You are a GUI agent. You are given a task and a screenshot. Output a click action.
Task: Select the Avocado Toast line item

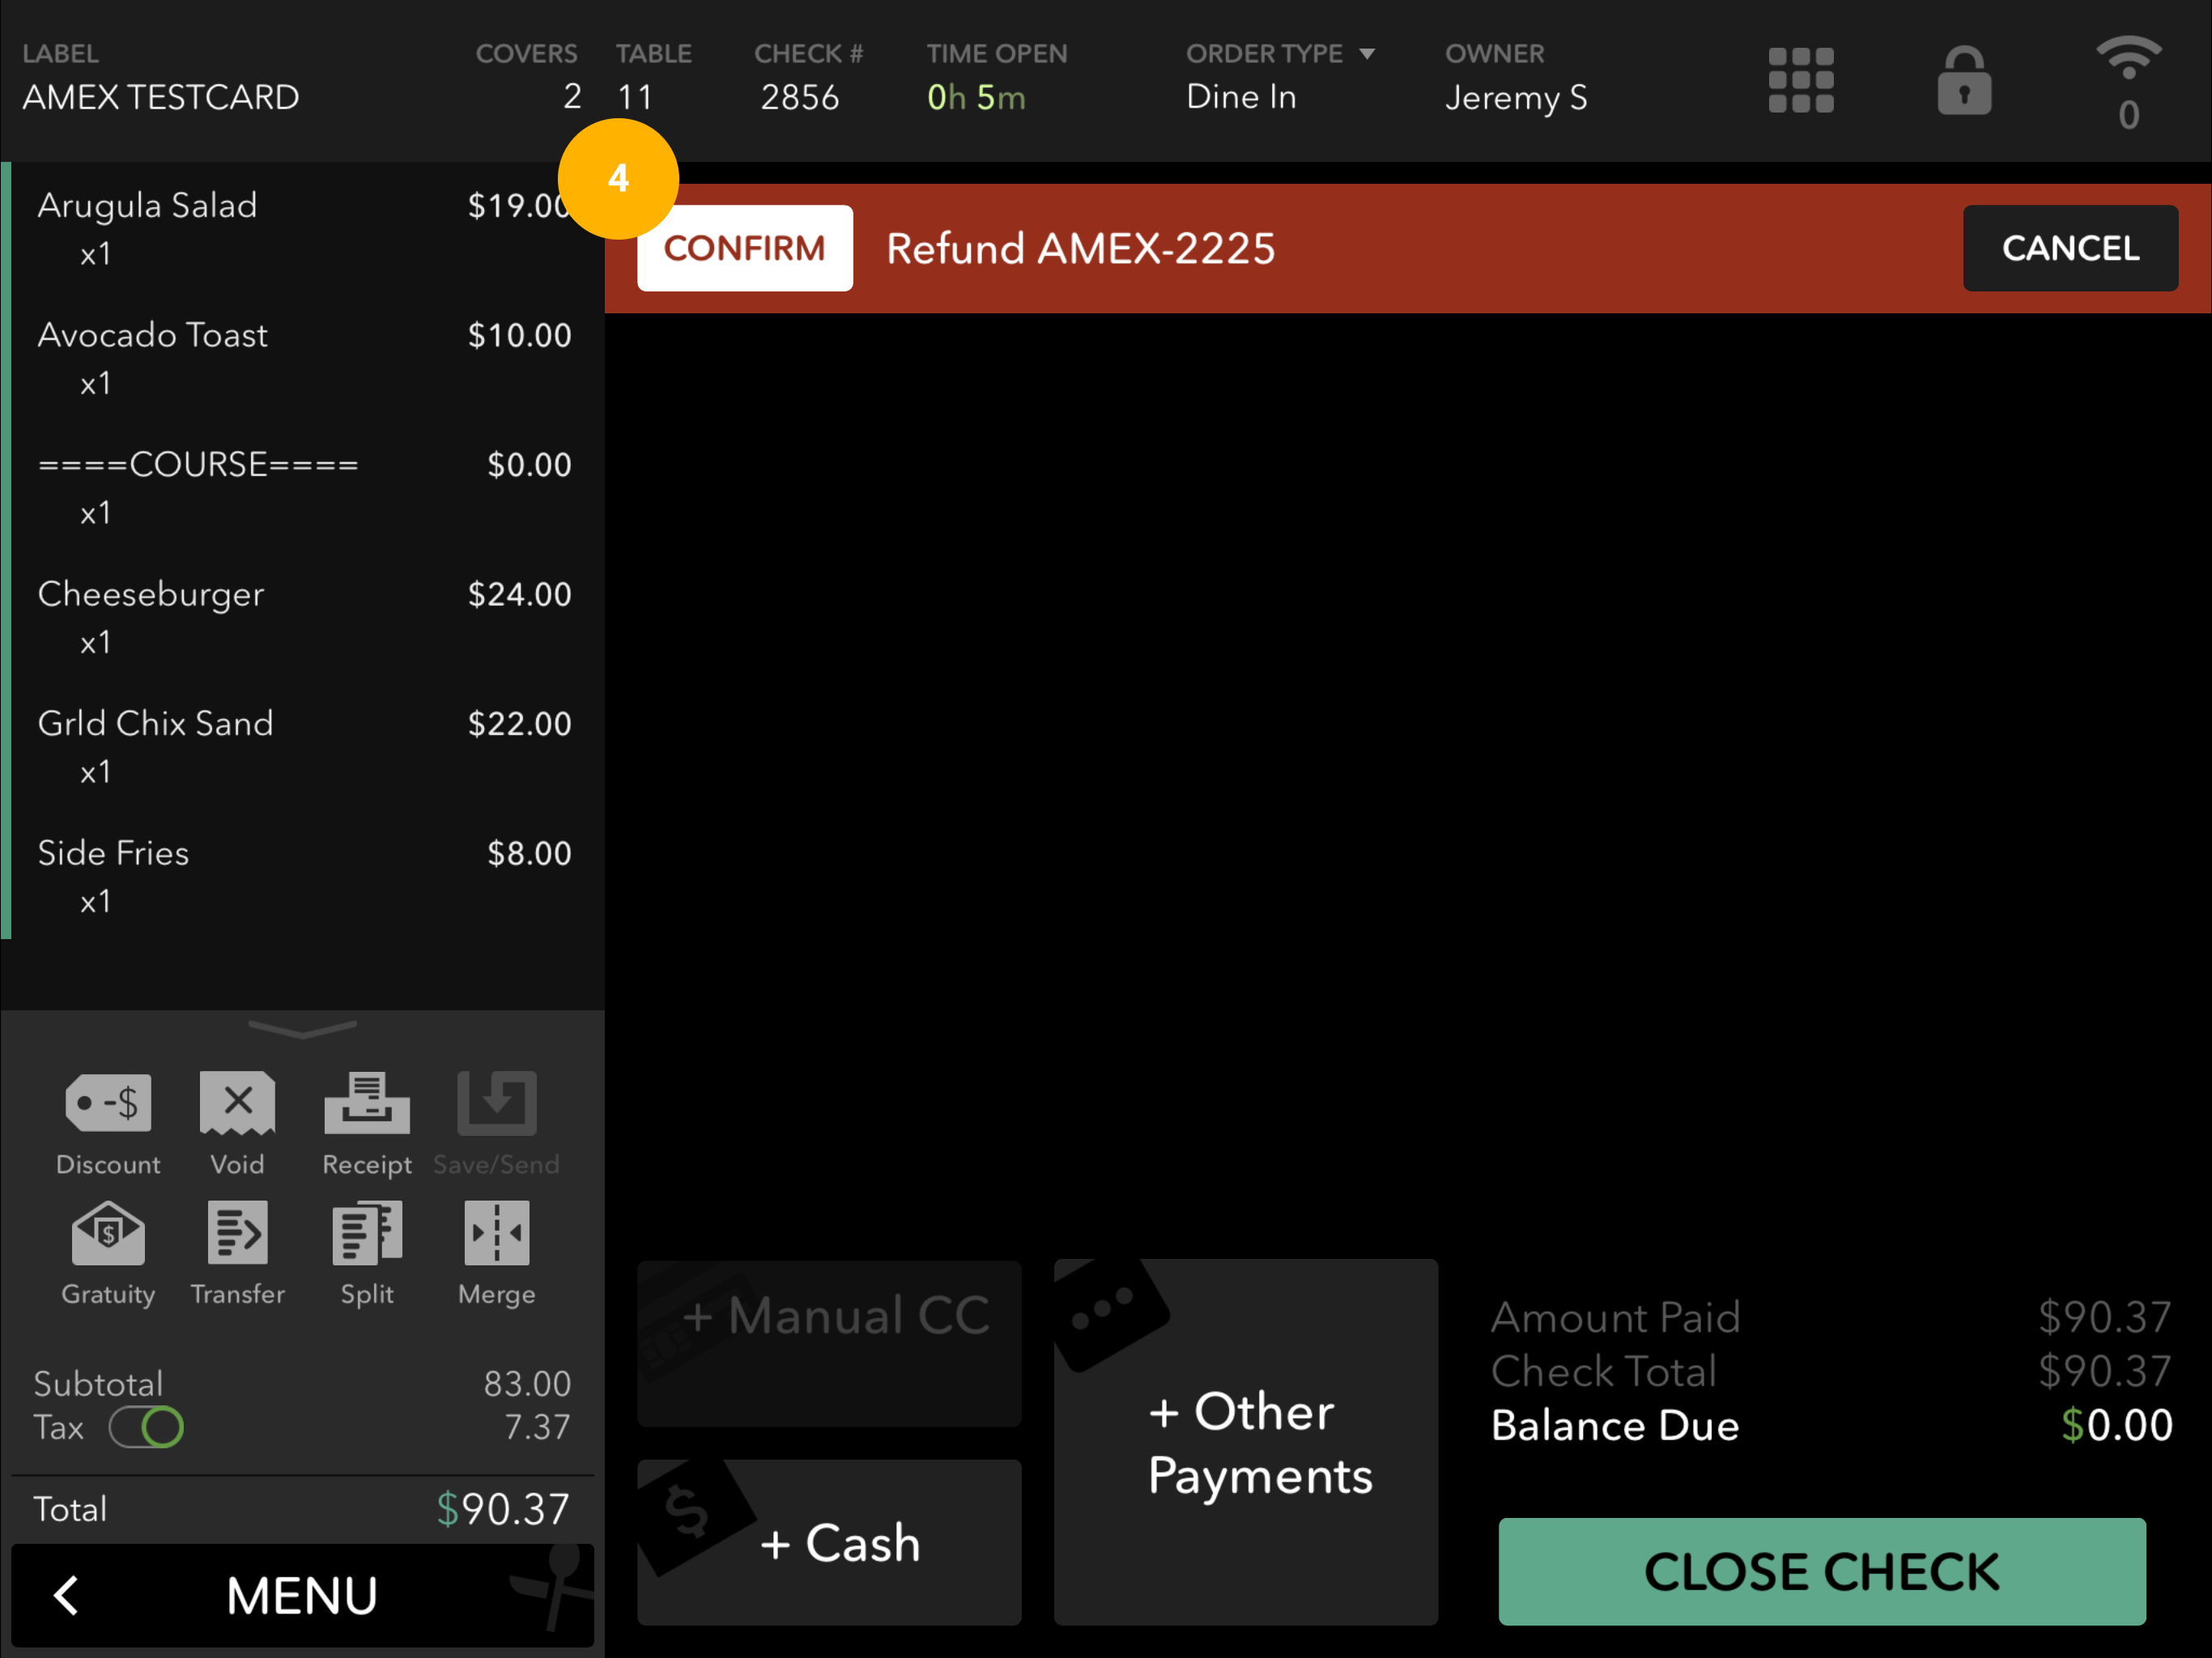(x=304, y=358)
